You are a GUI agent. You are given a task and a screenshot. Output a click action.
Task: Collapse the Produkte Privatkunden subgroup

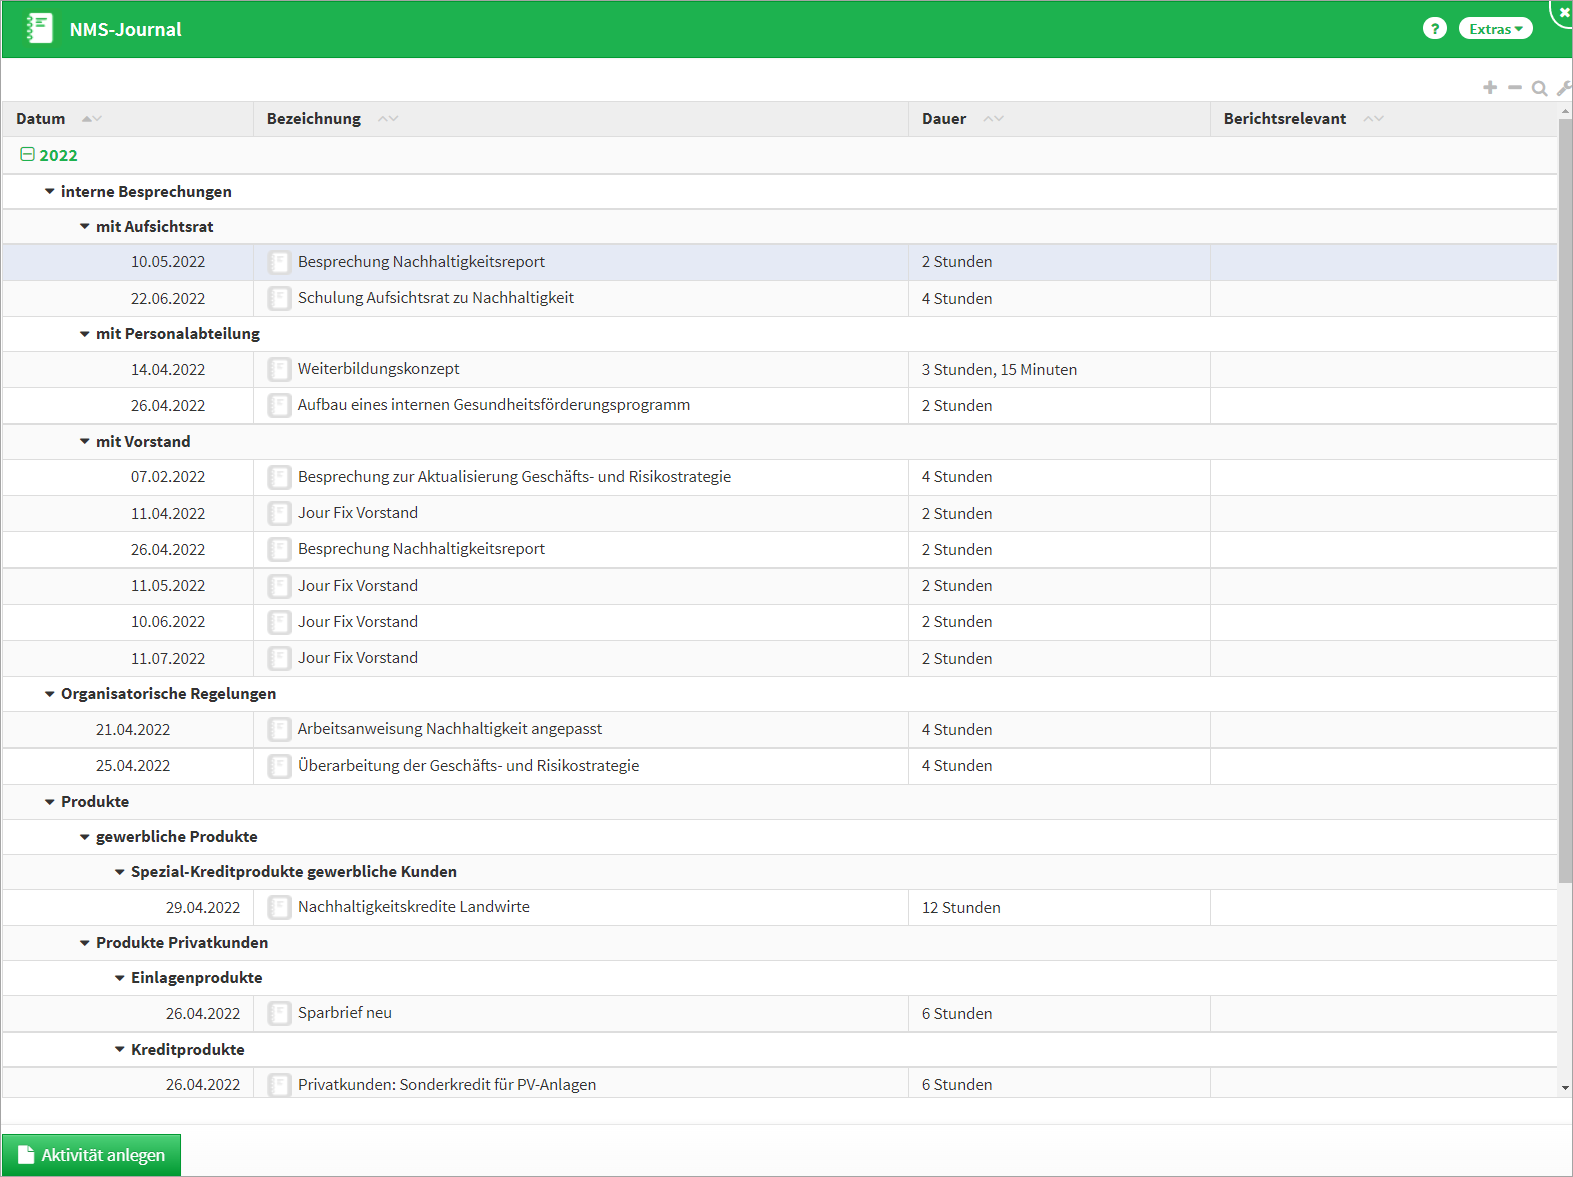85,943
